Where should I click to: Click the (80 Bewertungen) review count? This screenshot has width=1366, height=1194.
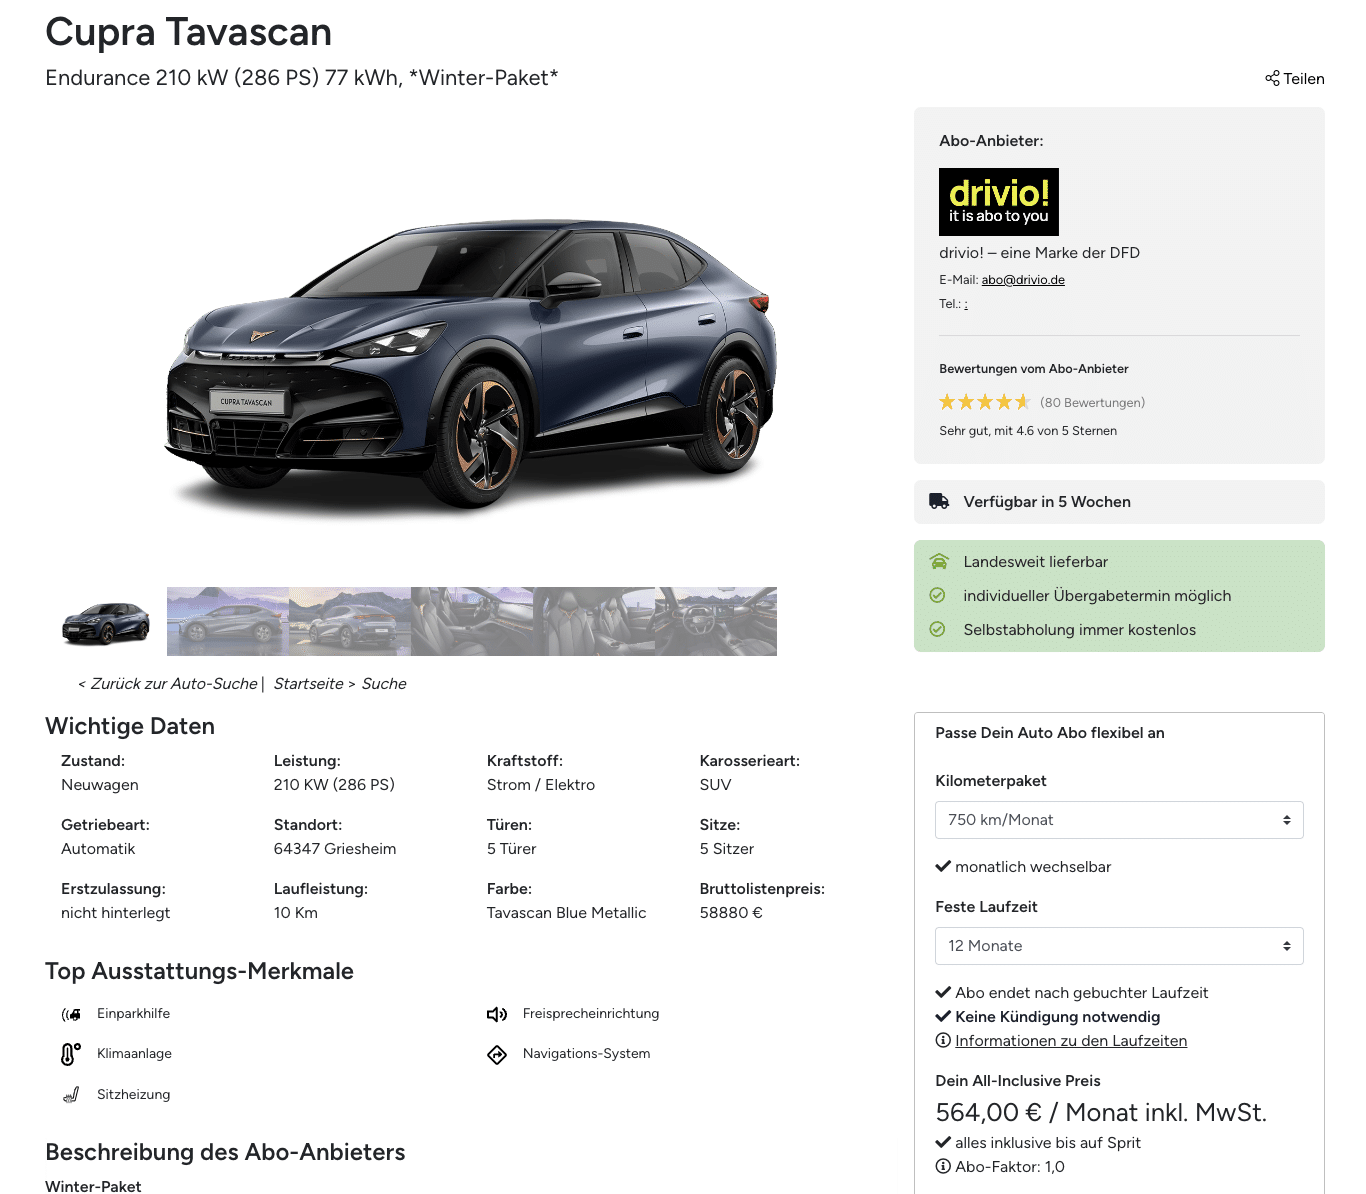(x=1092, y=403)
